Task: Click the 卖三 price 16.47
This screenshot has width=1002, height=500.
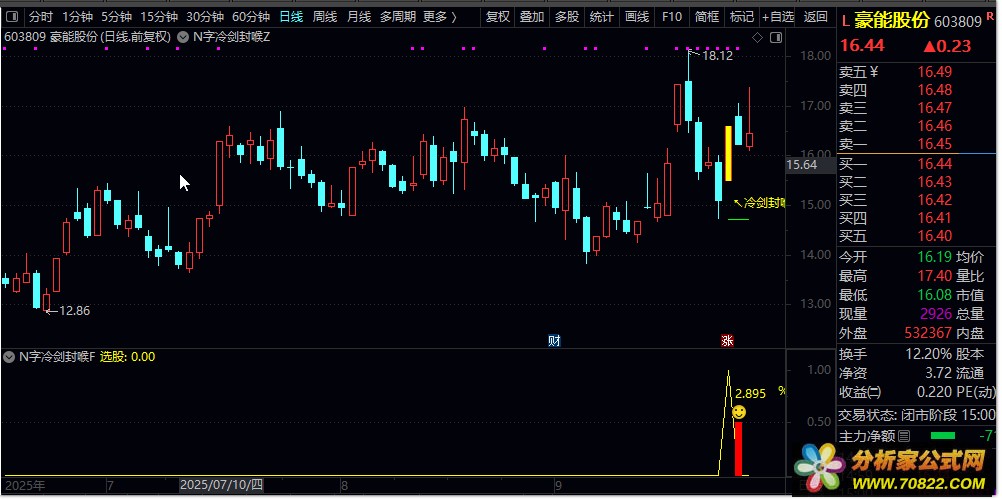Action: click(x=935, y=108)
